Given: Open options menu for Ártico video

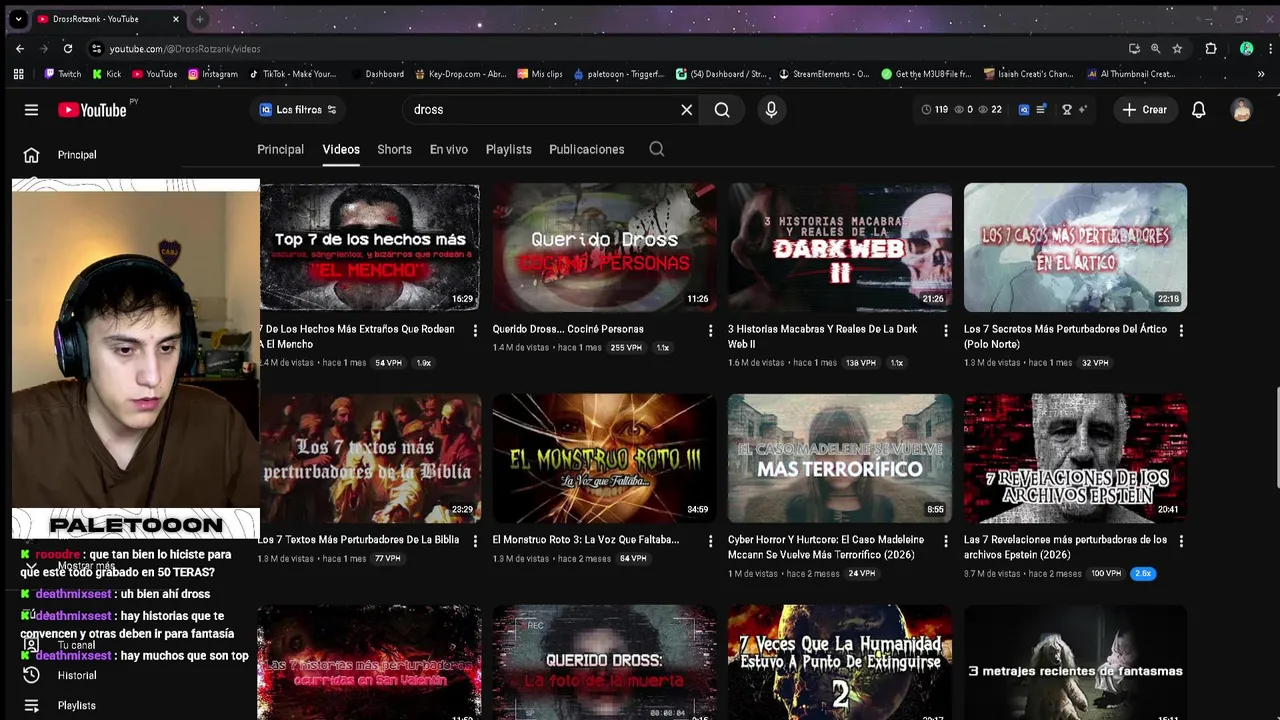Looking at the screenshot, I should [x=1181, y=330].
